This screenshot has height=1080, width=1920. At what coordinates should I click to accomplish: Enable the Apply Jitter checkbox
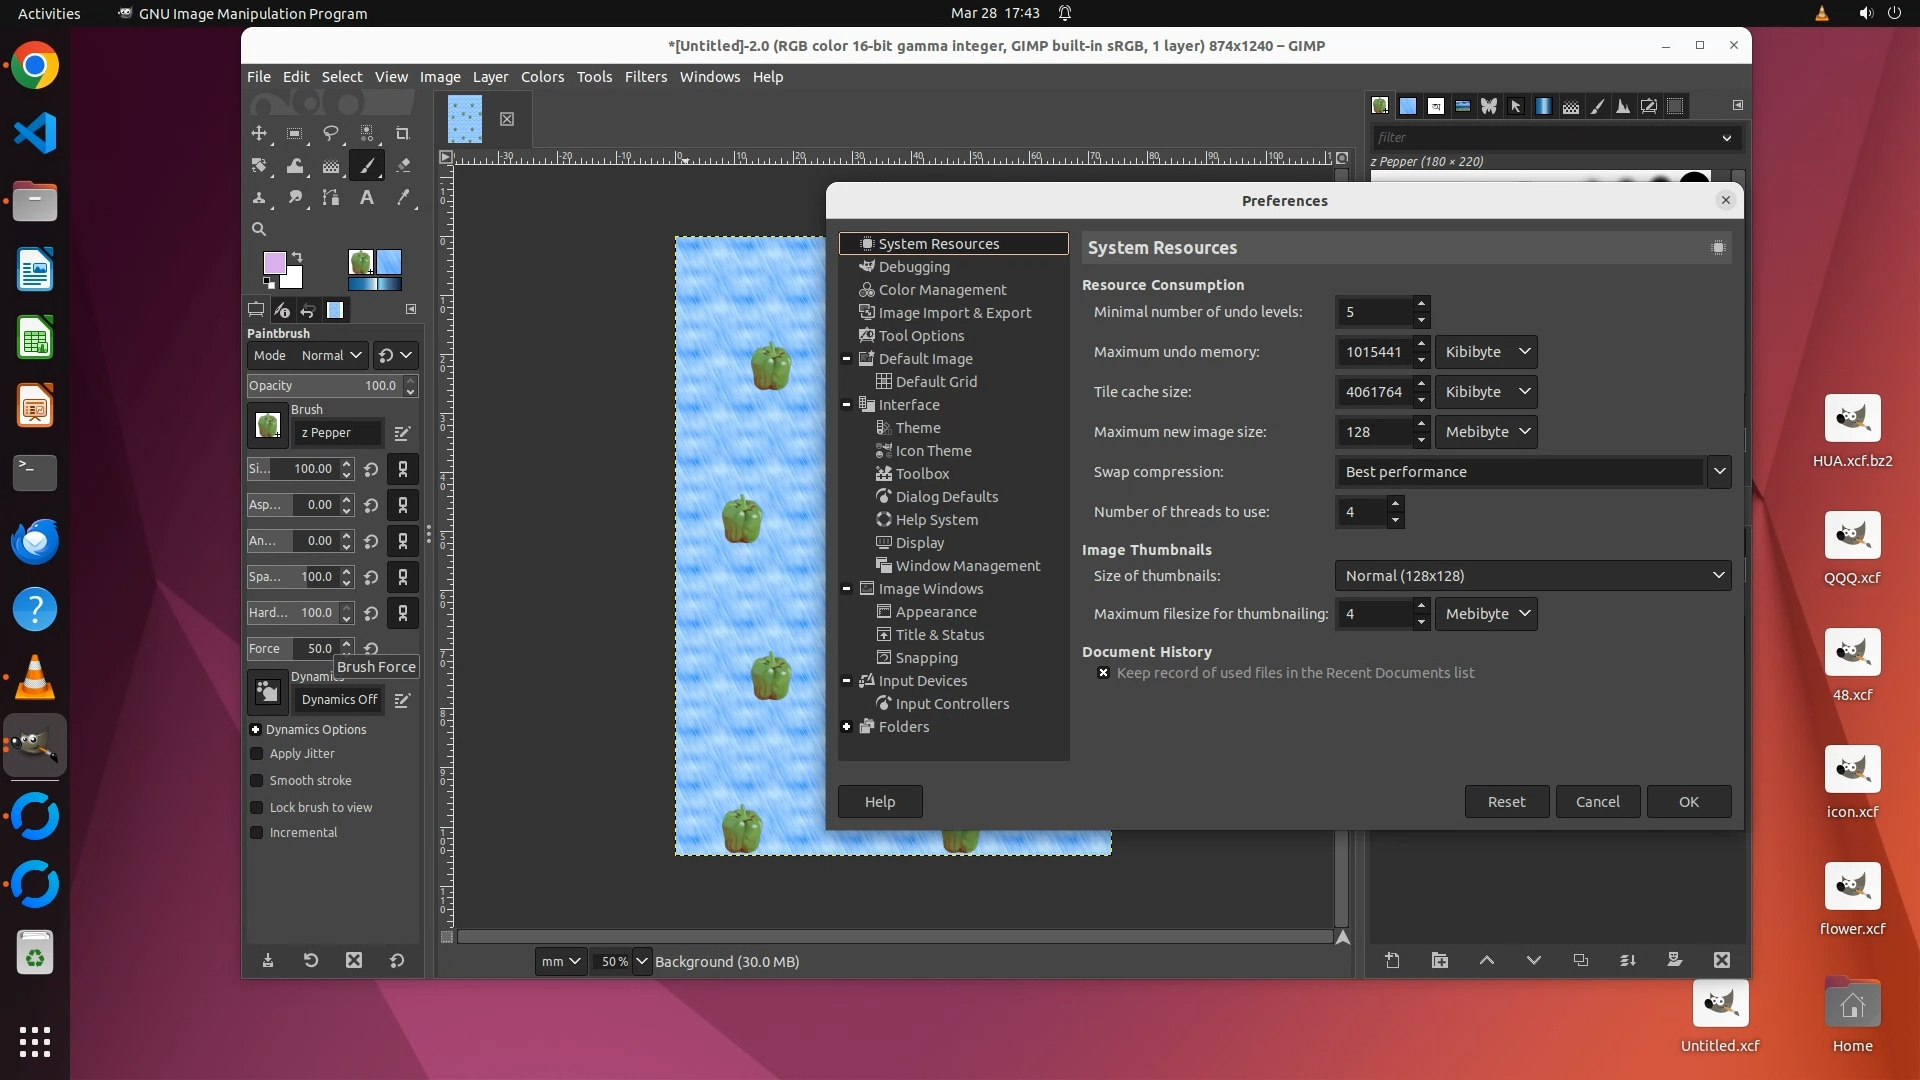click(257, 754)
